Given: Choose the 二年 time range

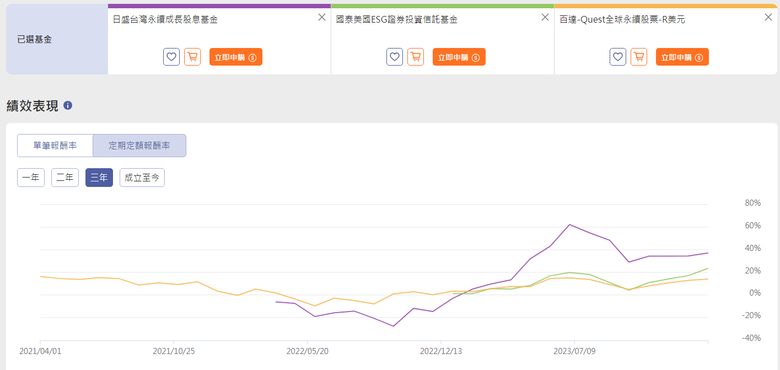Looking at the screenshot, I should 65,178.
